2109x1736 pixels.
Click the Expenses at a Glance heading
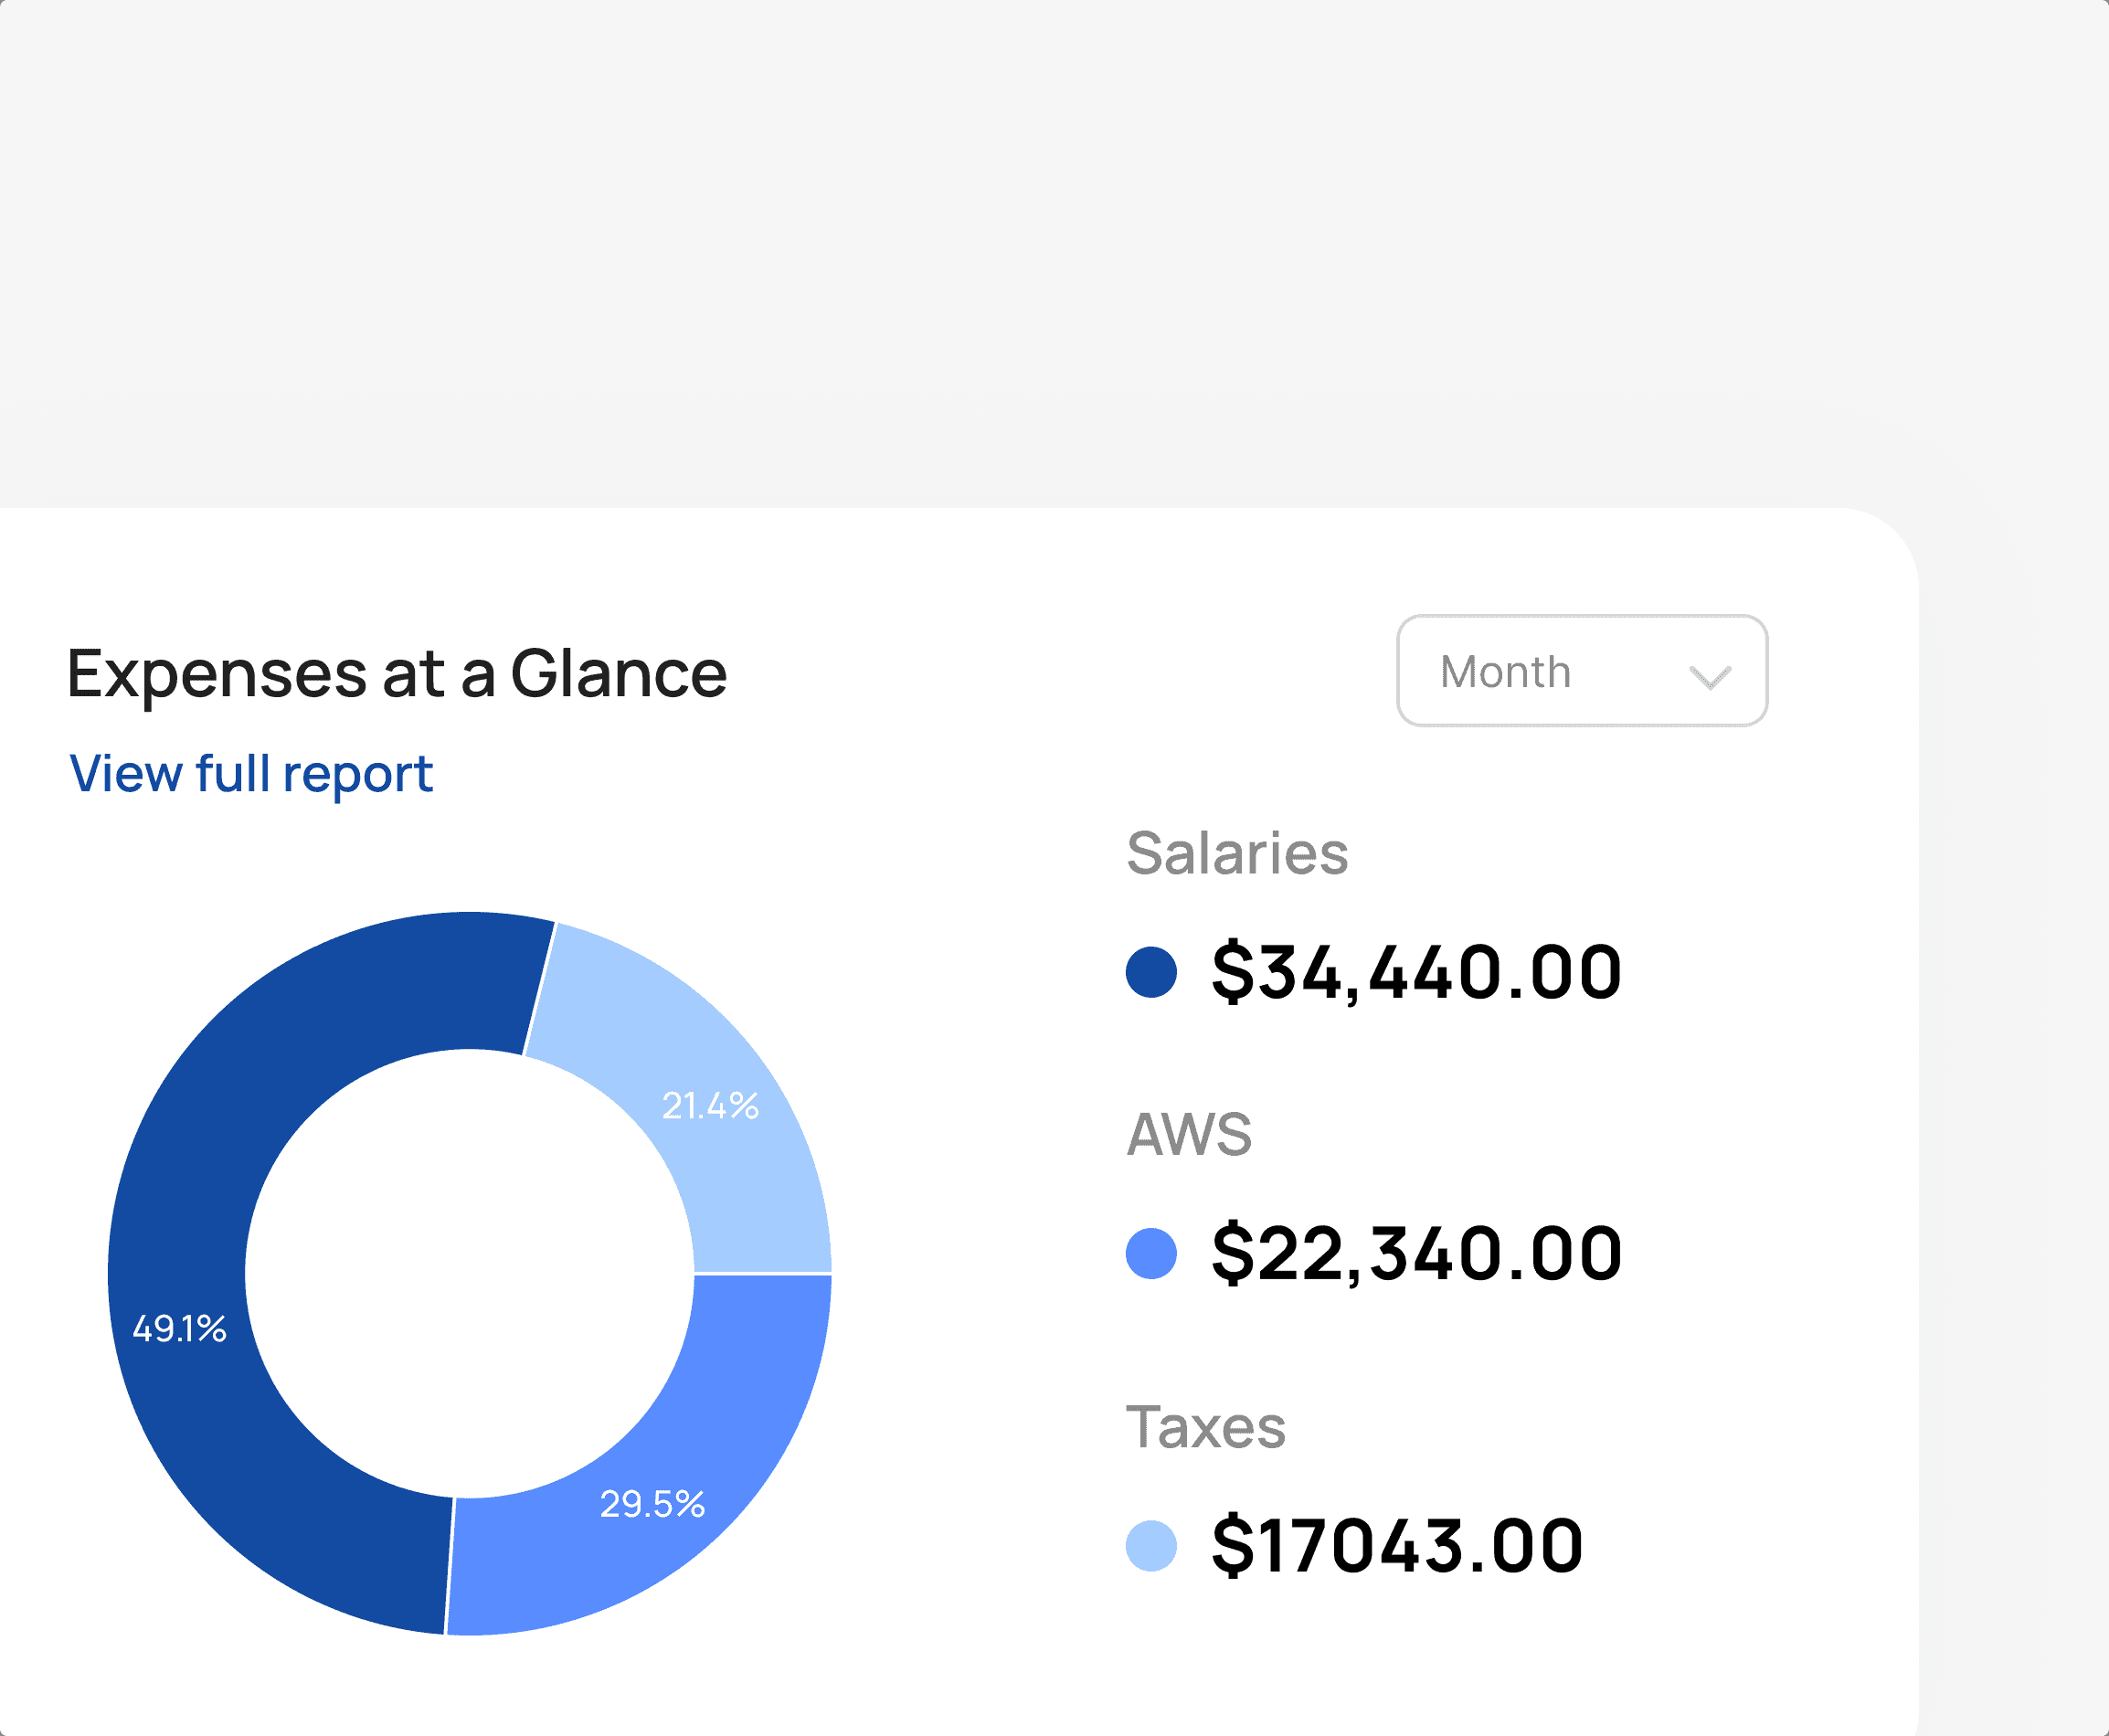pos(396,673)
